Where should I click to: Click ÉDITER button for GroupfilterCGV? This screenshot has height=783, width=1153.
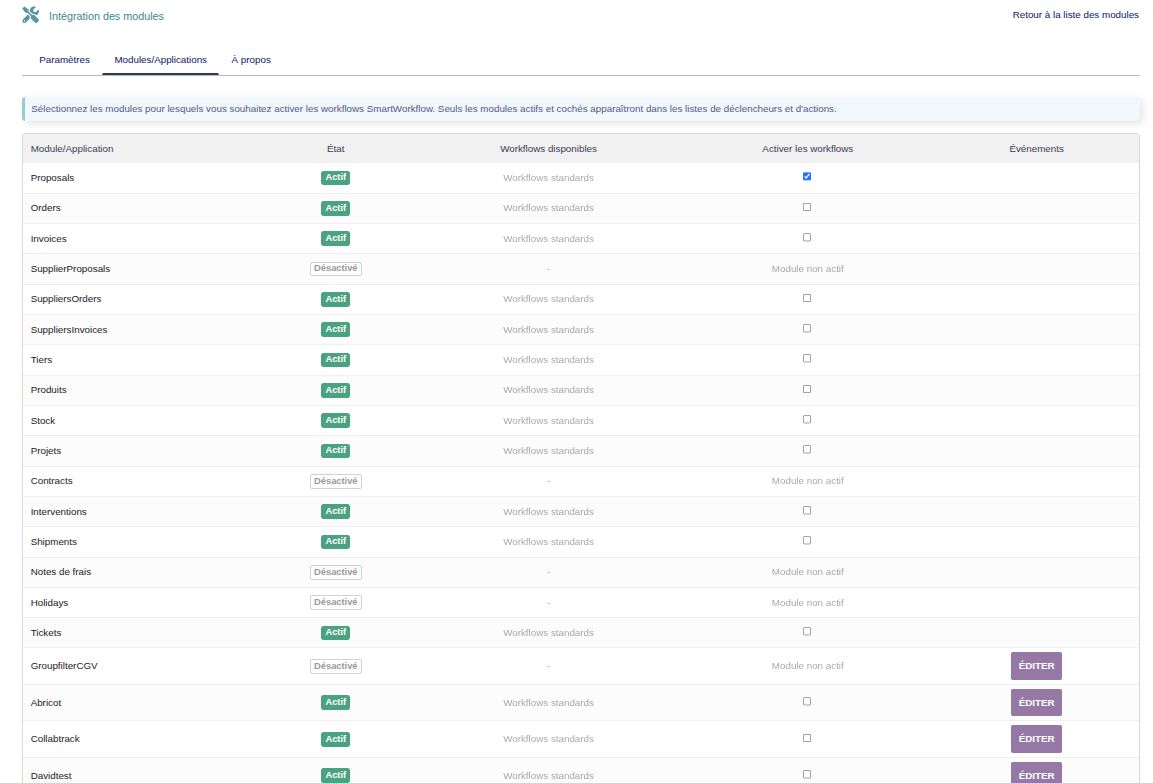click(x=1036, y=666)
